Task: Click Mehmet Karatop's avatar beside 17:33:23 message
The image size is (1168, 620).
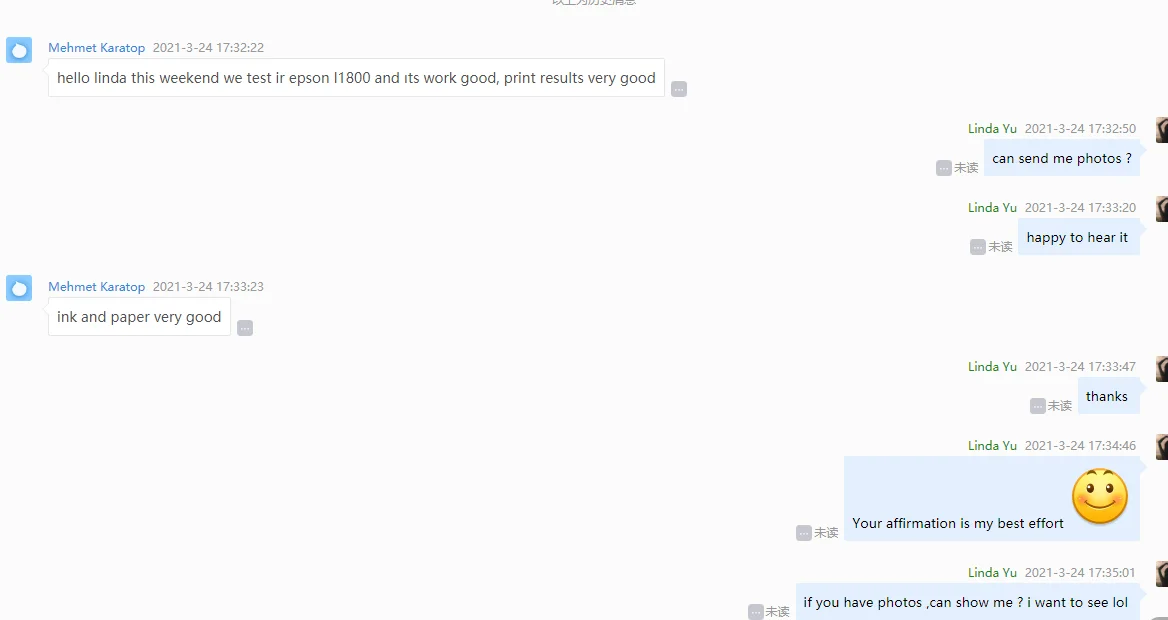Action: coord(19,288)
